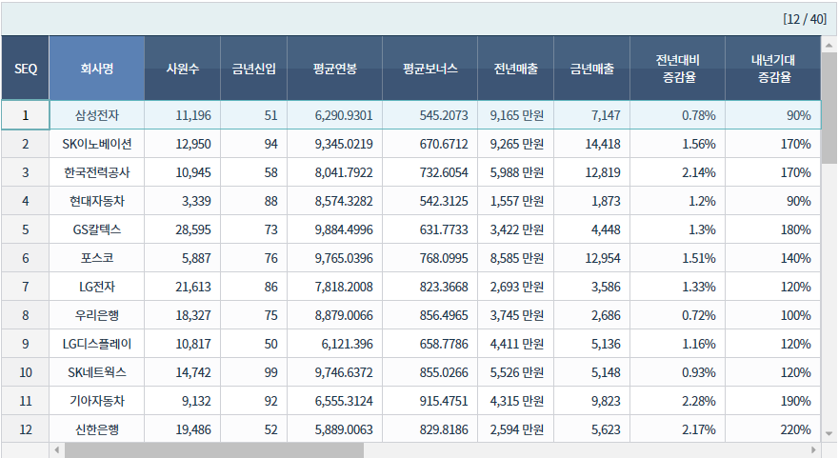The width and height of the screenshot is (839, 458).
Task: Click average salary 6,121.396 cell
Action: point(335,344)
